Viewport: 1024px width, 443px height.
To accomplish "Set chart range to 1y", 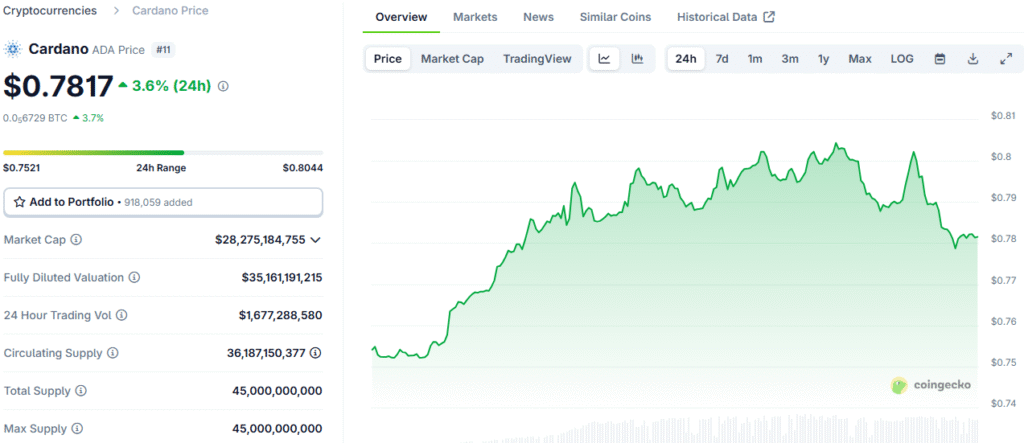I will [x=824, y=59].
